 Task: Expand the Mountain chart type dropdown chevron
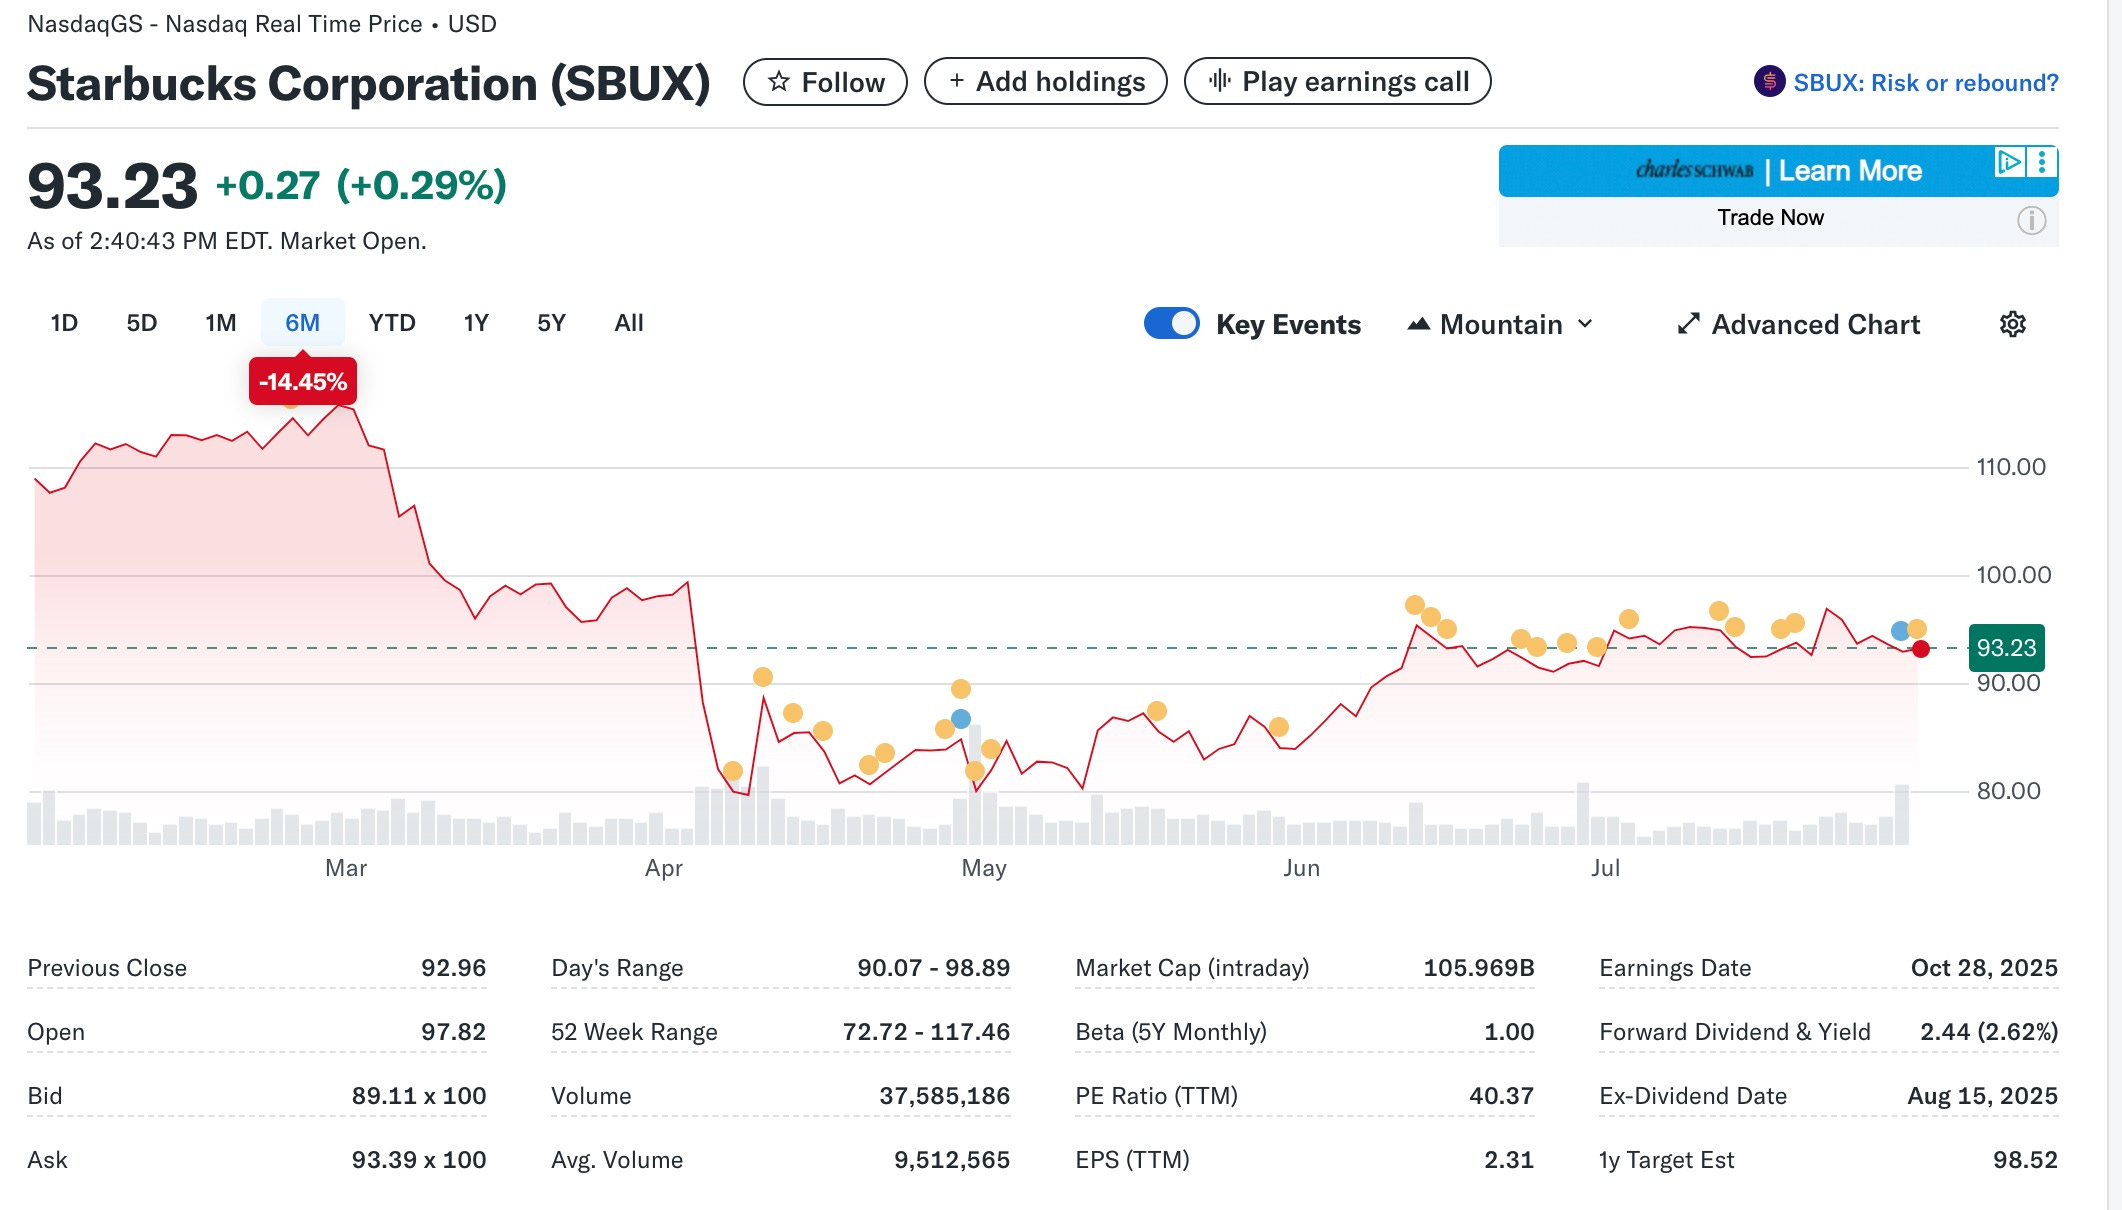[1585, 324]
